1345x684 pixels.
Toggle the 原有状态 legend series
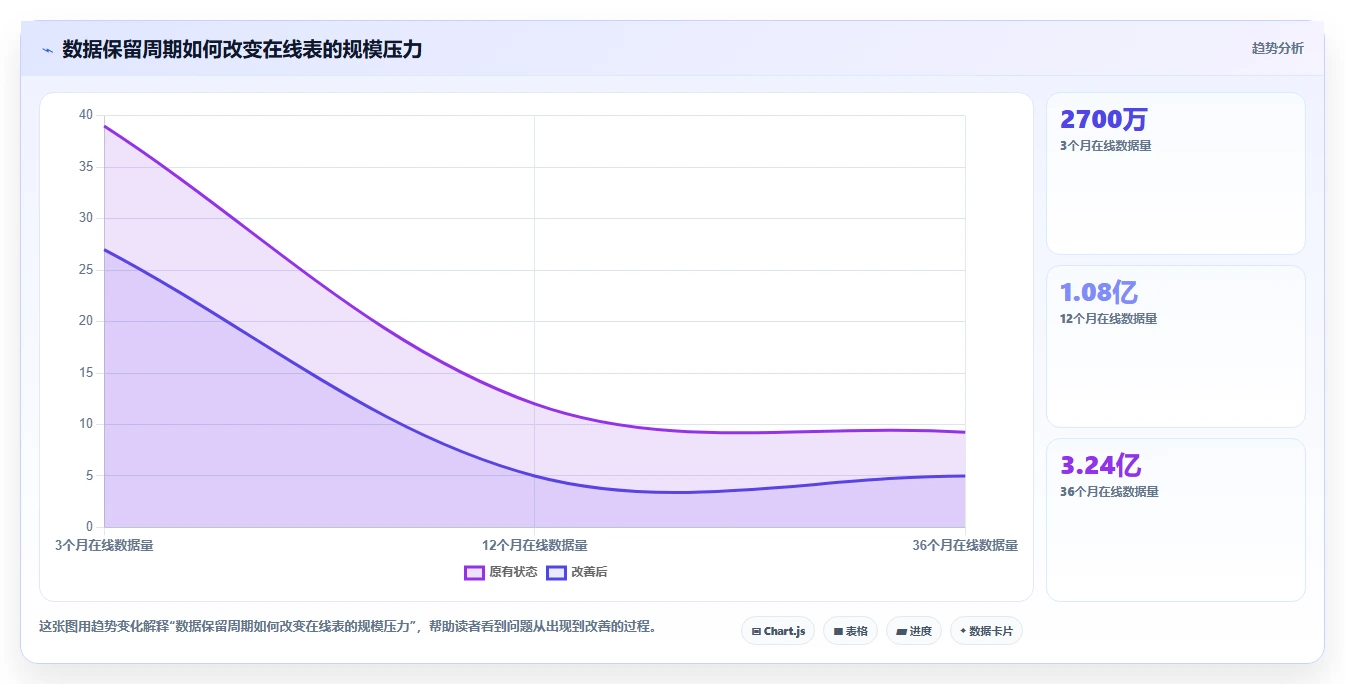501,572
